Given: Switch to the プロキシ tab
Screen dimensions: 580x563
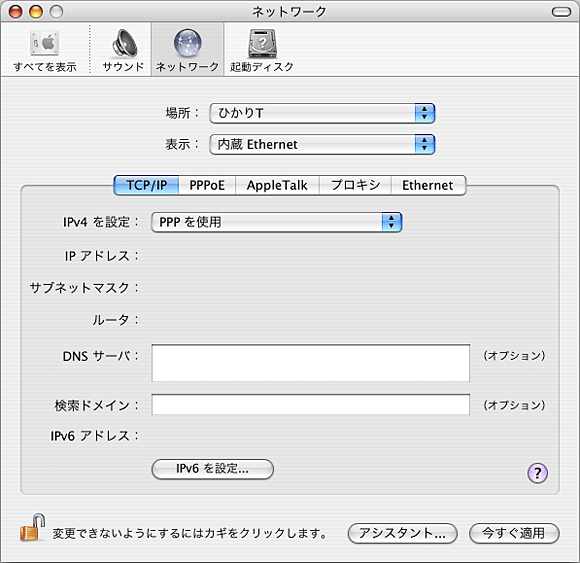Looking at the screenshot, I should (355, 185).
